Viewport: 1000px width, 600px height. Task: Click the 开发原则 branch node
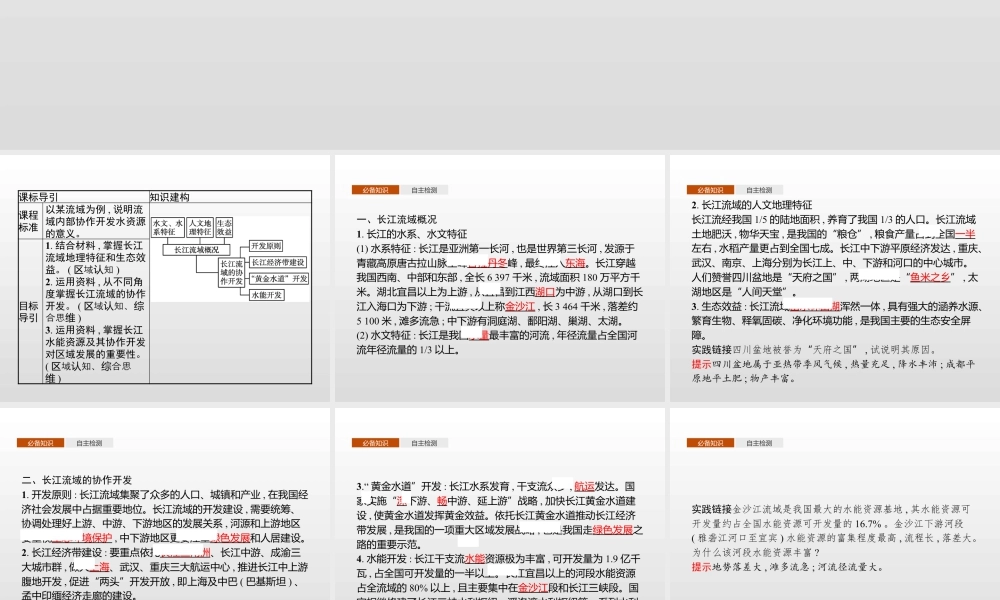266,246
